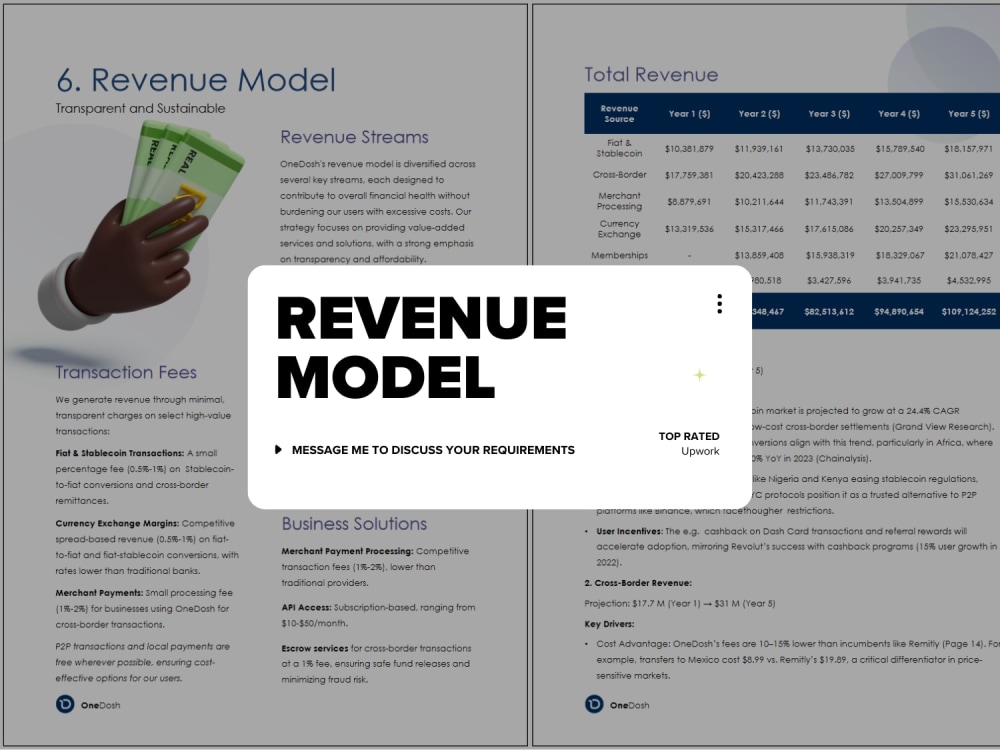Click the P2P transactions italic note
Image resolution: width=1000 pixels, height=750 pixels.
click(143, 663)
